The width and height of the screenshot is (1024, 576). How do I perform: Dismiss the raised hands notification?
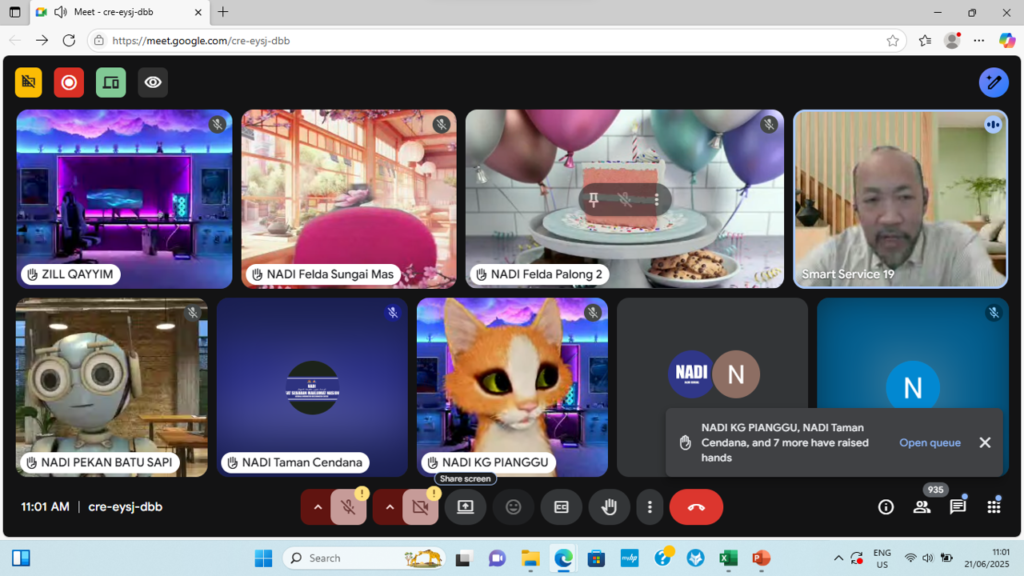[x=985, y=443]
